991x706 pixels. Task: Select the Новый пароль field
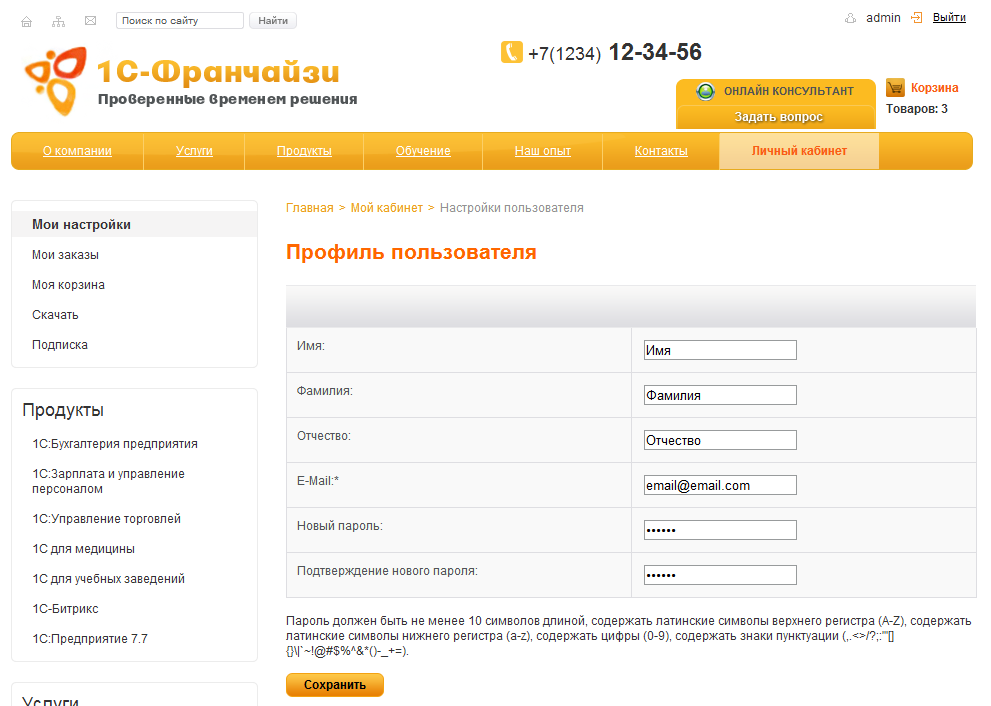(720, 530)
